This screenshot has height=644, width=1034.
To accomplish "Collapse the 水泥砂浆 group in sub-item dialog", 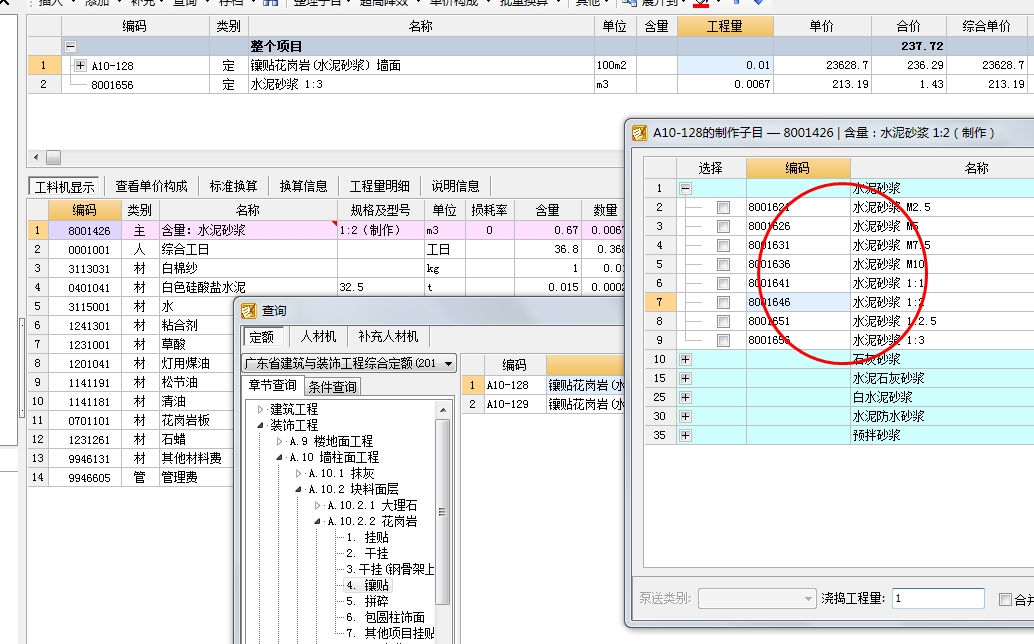I will point(686,189).
